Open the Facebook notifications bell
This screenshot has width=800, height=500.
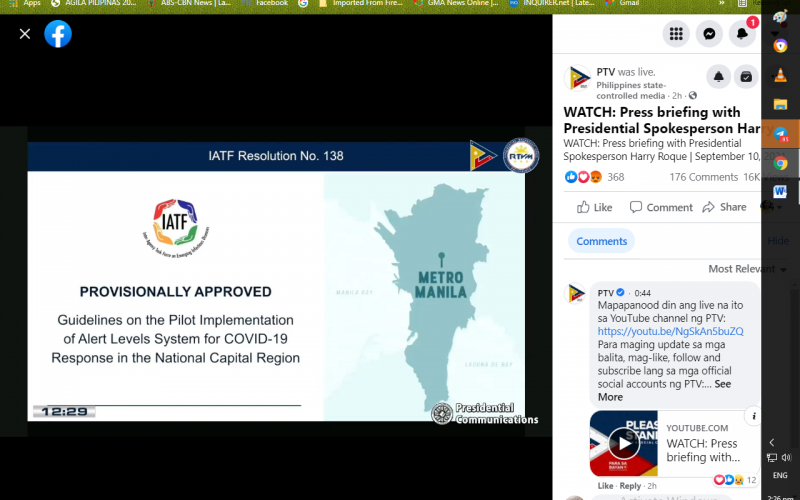pyautogui.click(x=742, y=34)
